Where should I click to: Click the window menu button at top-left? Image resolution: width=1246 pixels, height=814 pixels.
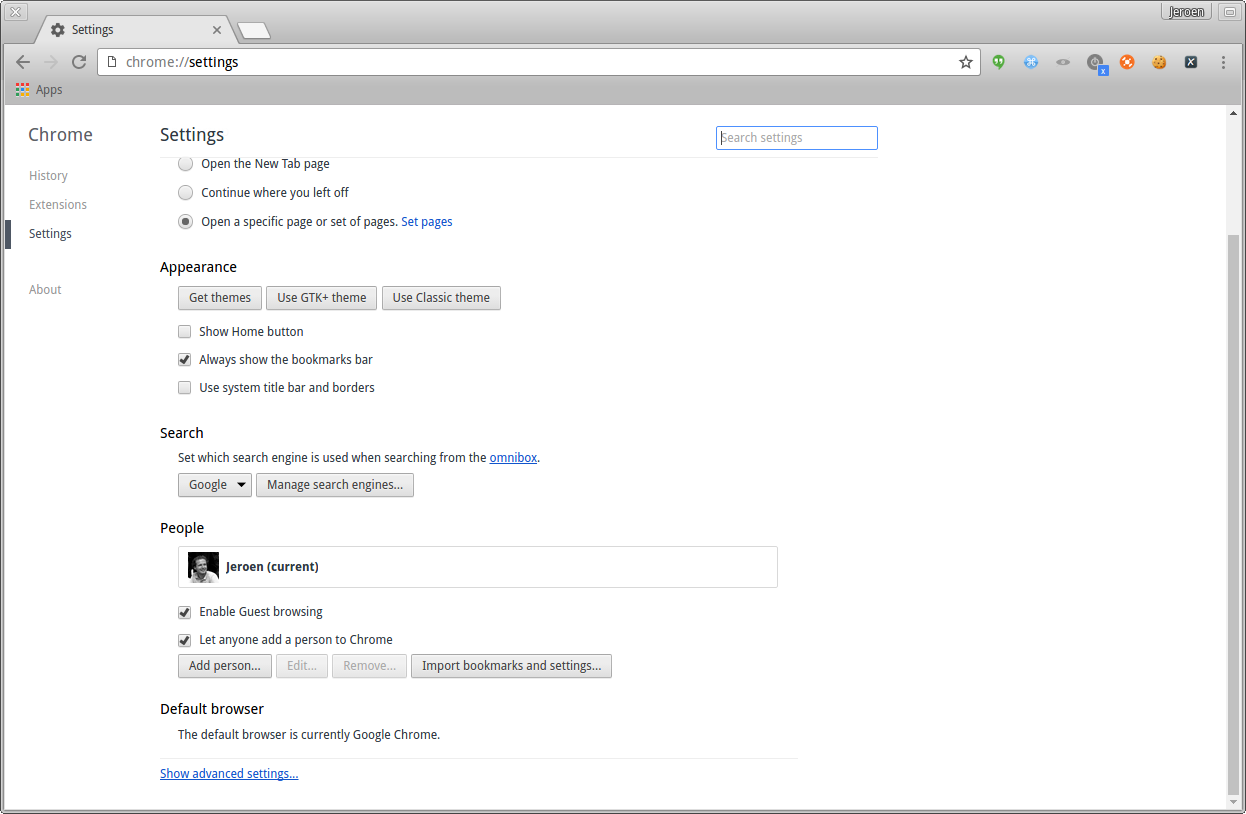pyautogui.click(x=16, y=12)
